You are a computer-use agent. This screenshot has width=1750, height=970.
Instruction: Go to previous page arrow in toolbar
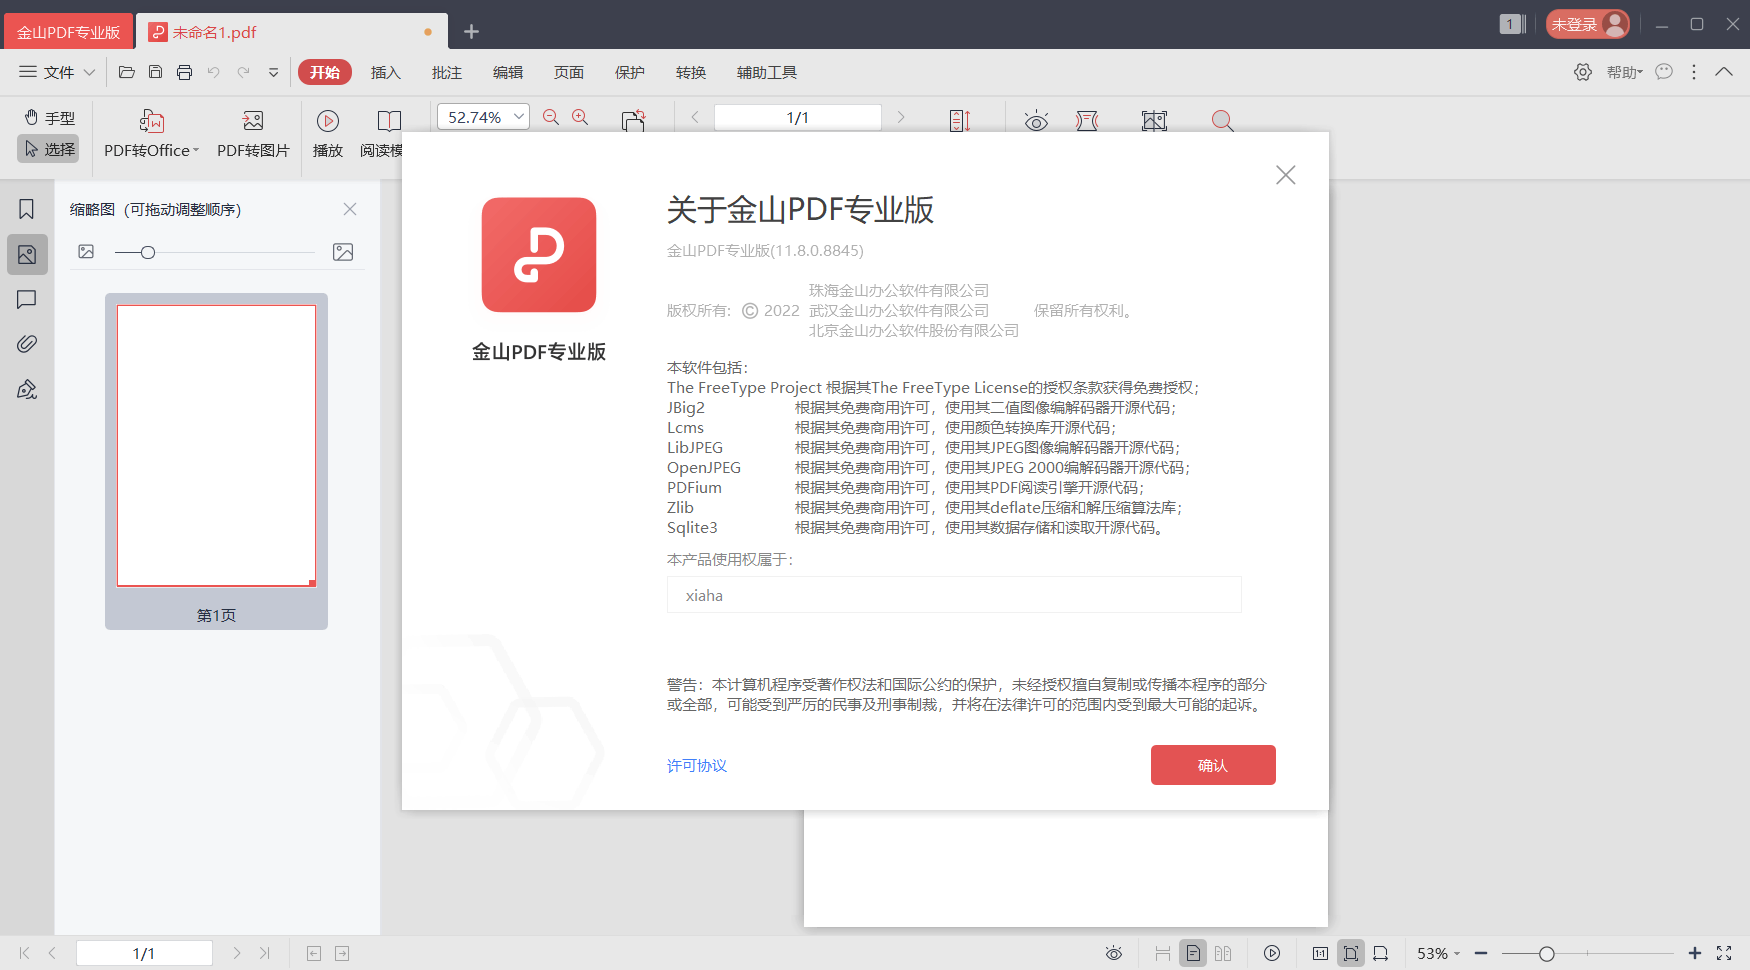(x=695, y=117)
